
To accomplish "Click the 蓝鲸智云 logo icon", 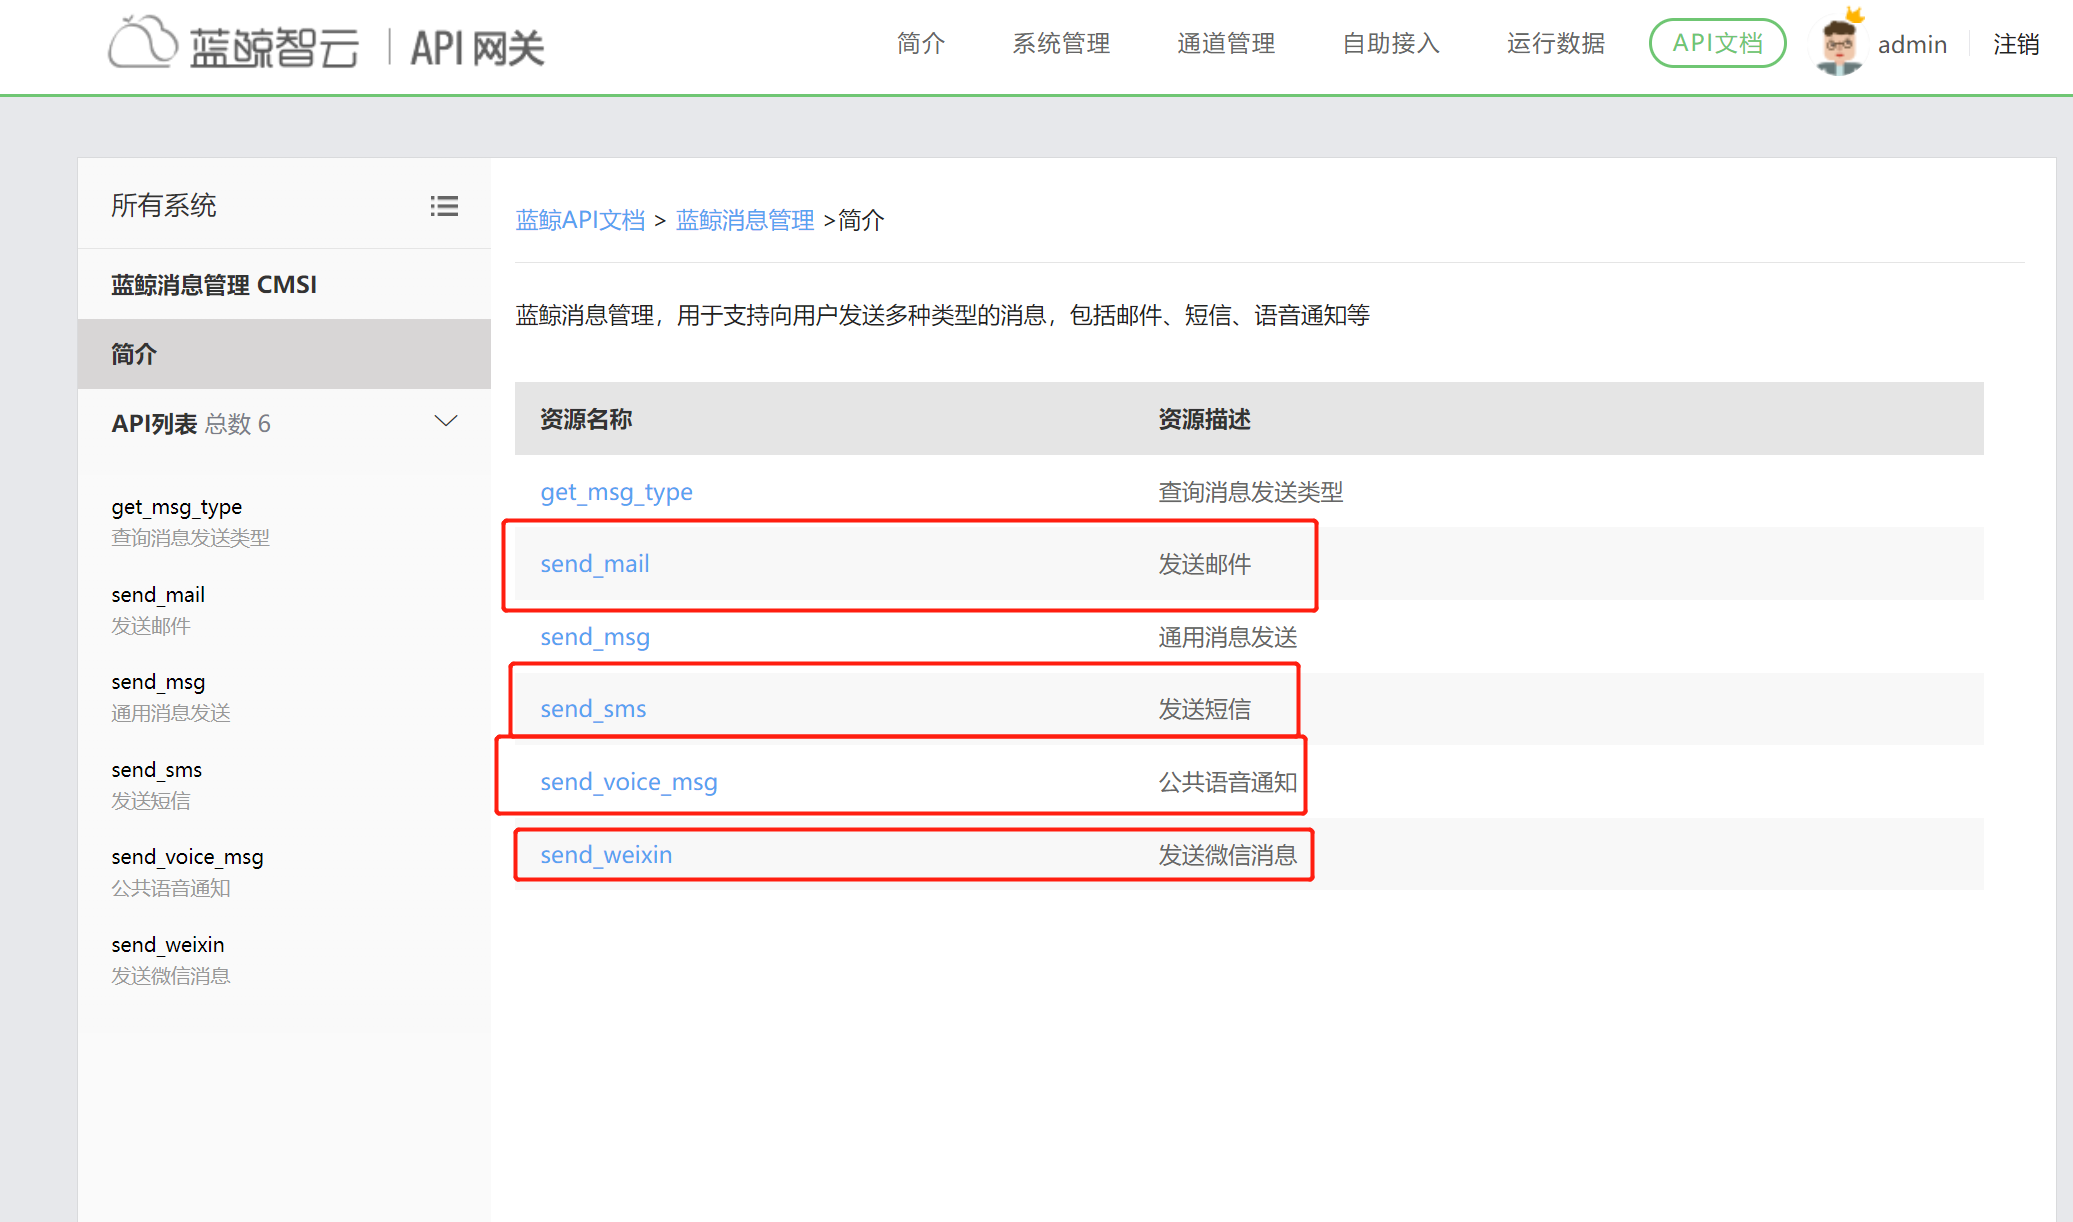I will click(143, 42).
